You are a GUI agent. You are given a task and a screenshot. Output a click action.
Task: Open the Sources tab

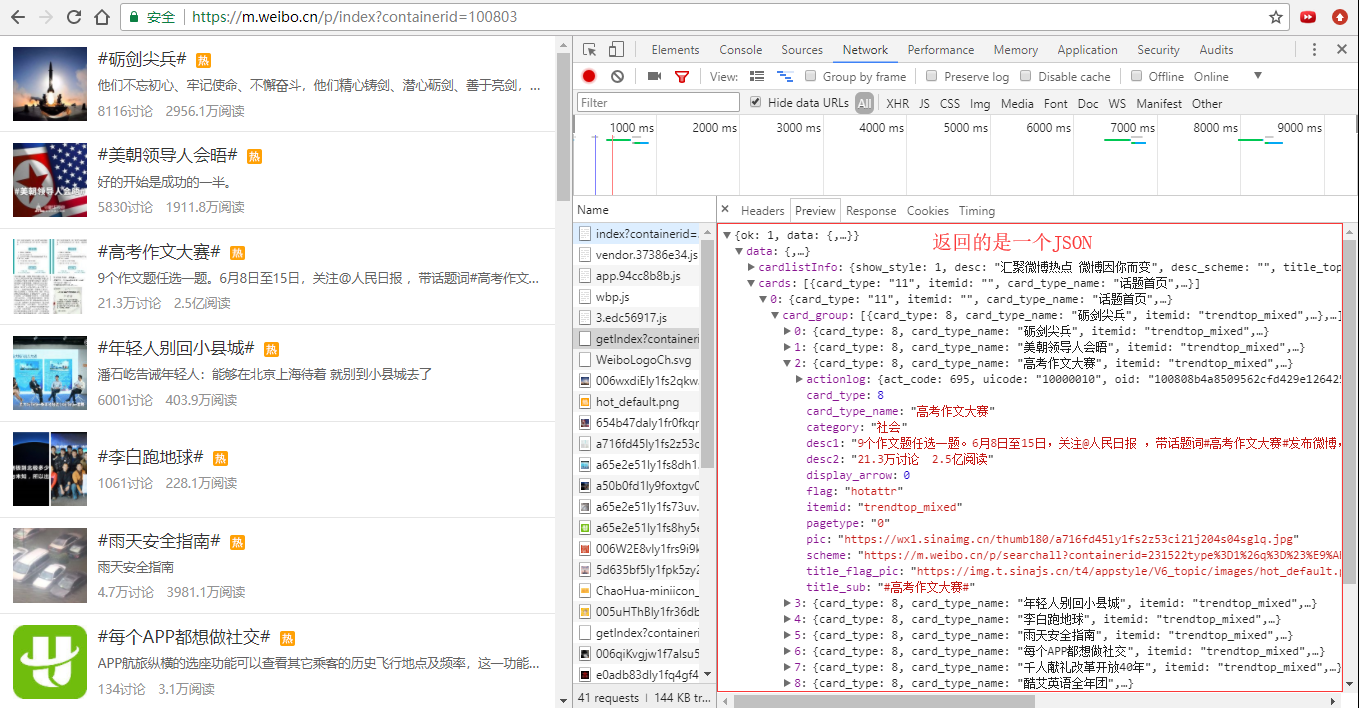point(802,50)
